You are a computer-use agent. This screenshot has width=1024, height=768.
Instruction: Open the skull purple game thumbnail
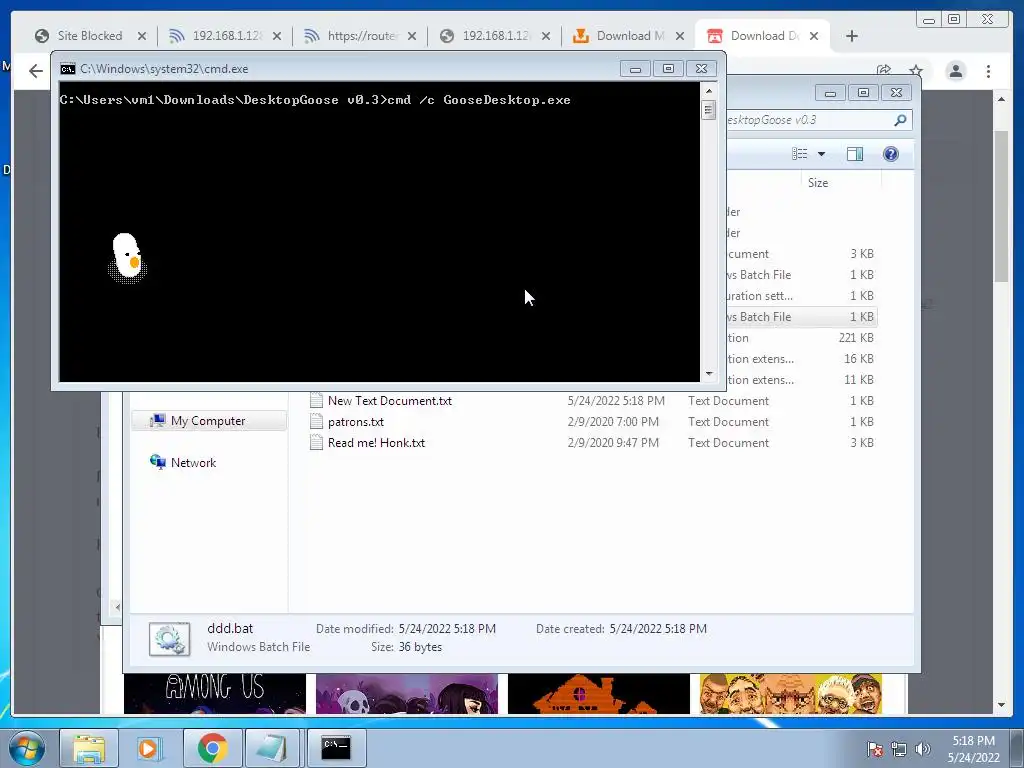[x=407, y=694]
